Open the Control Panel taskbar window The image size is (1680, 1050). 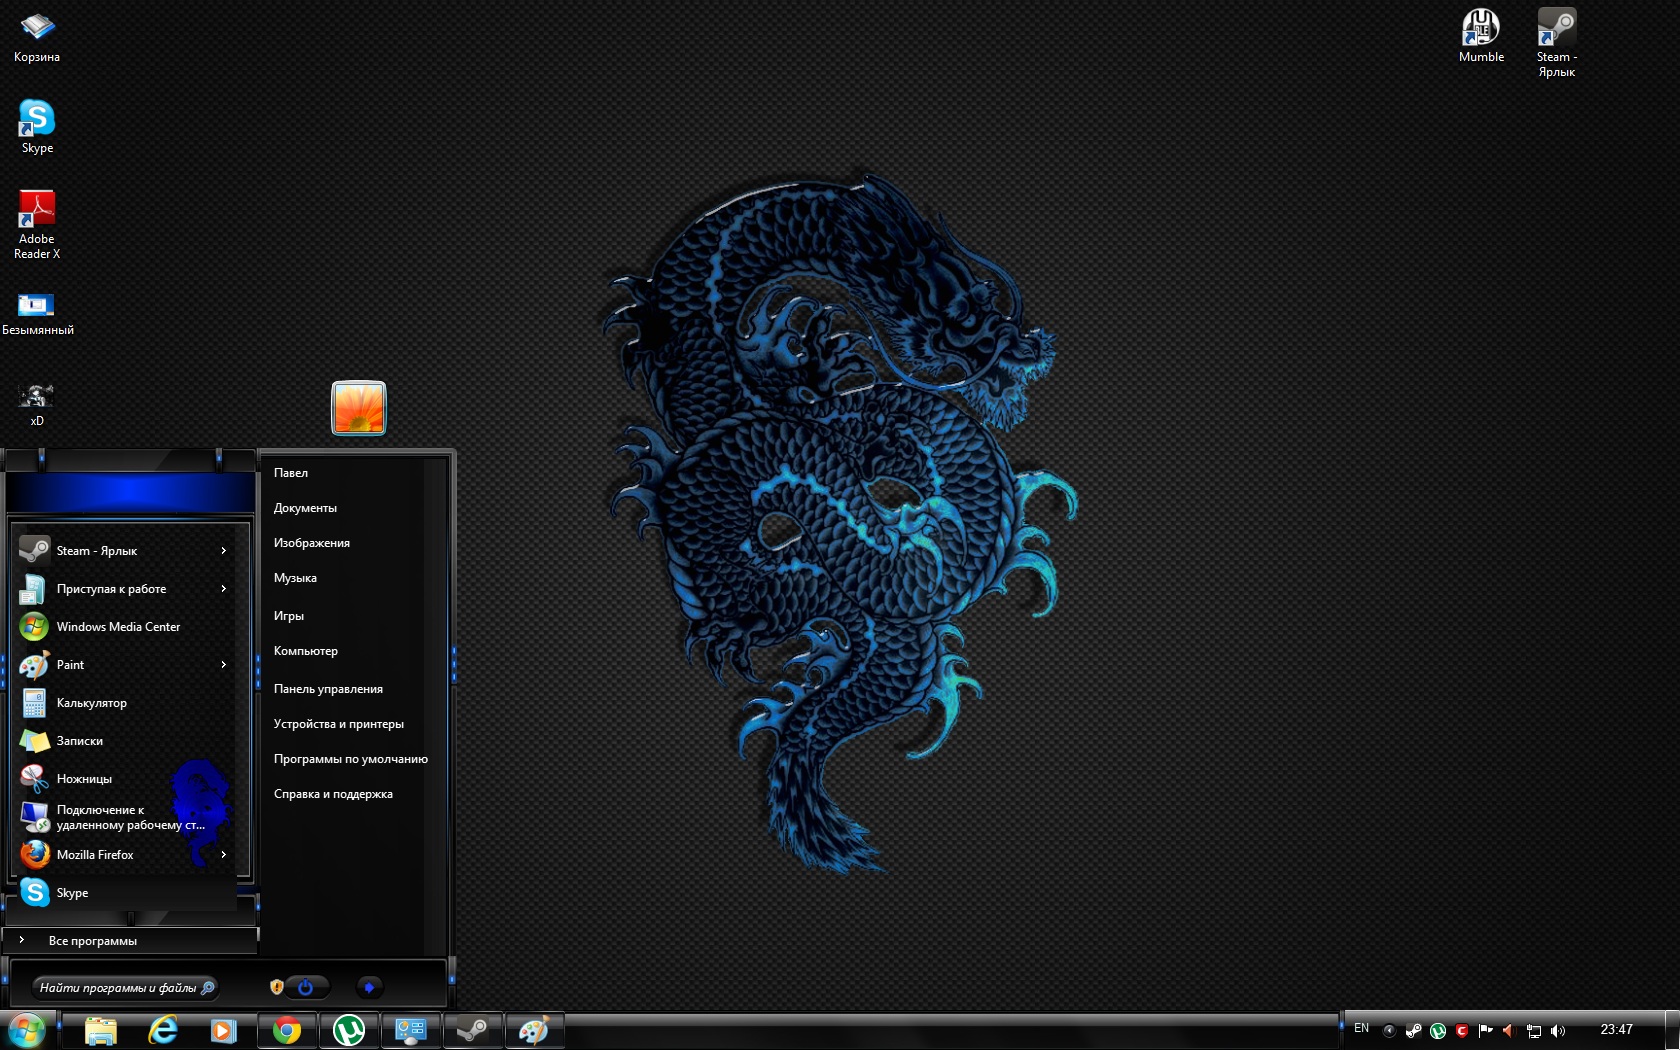(x=410, y=1031)
